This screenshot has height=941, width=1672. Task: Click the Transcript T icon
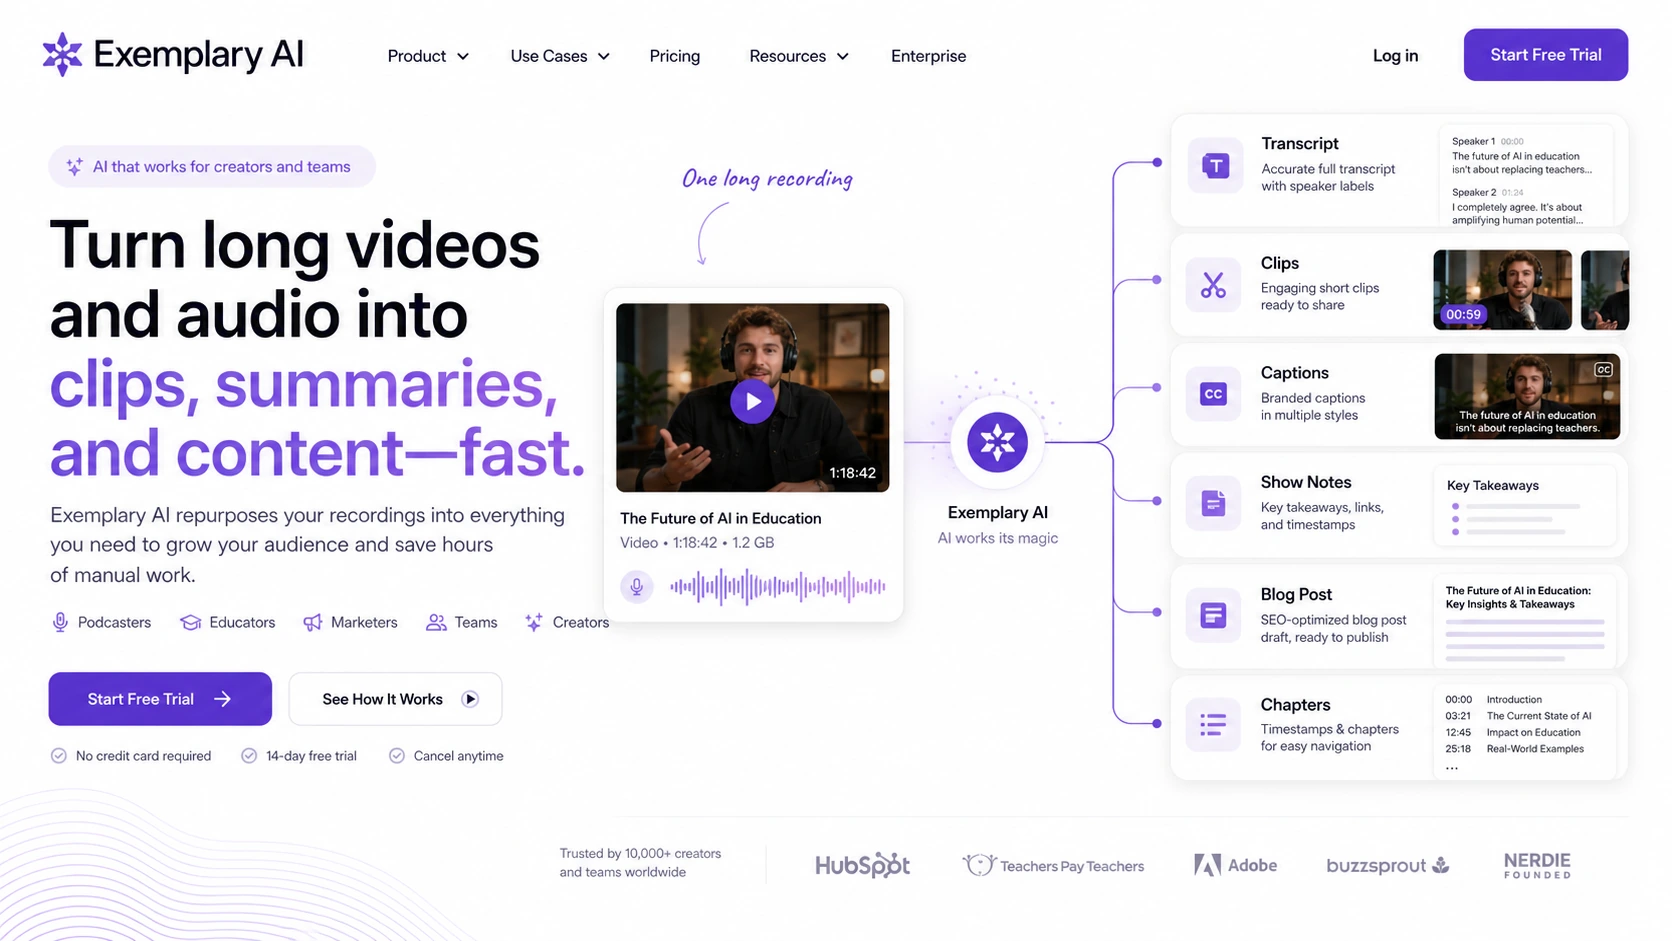tap(1215, 165)
